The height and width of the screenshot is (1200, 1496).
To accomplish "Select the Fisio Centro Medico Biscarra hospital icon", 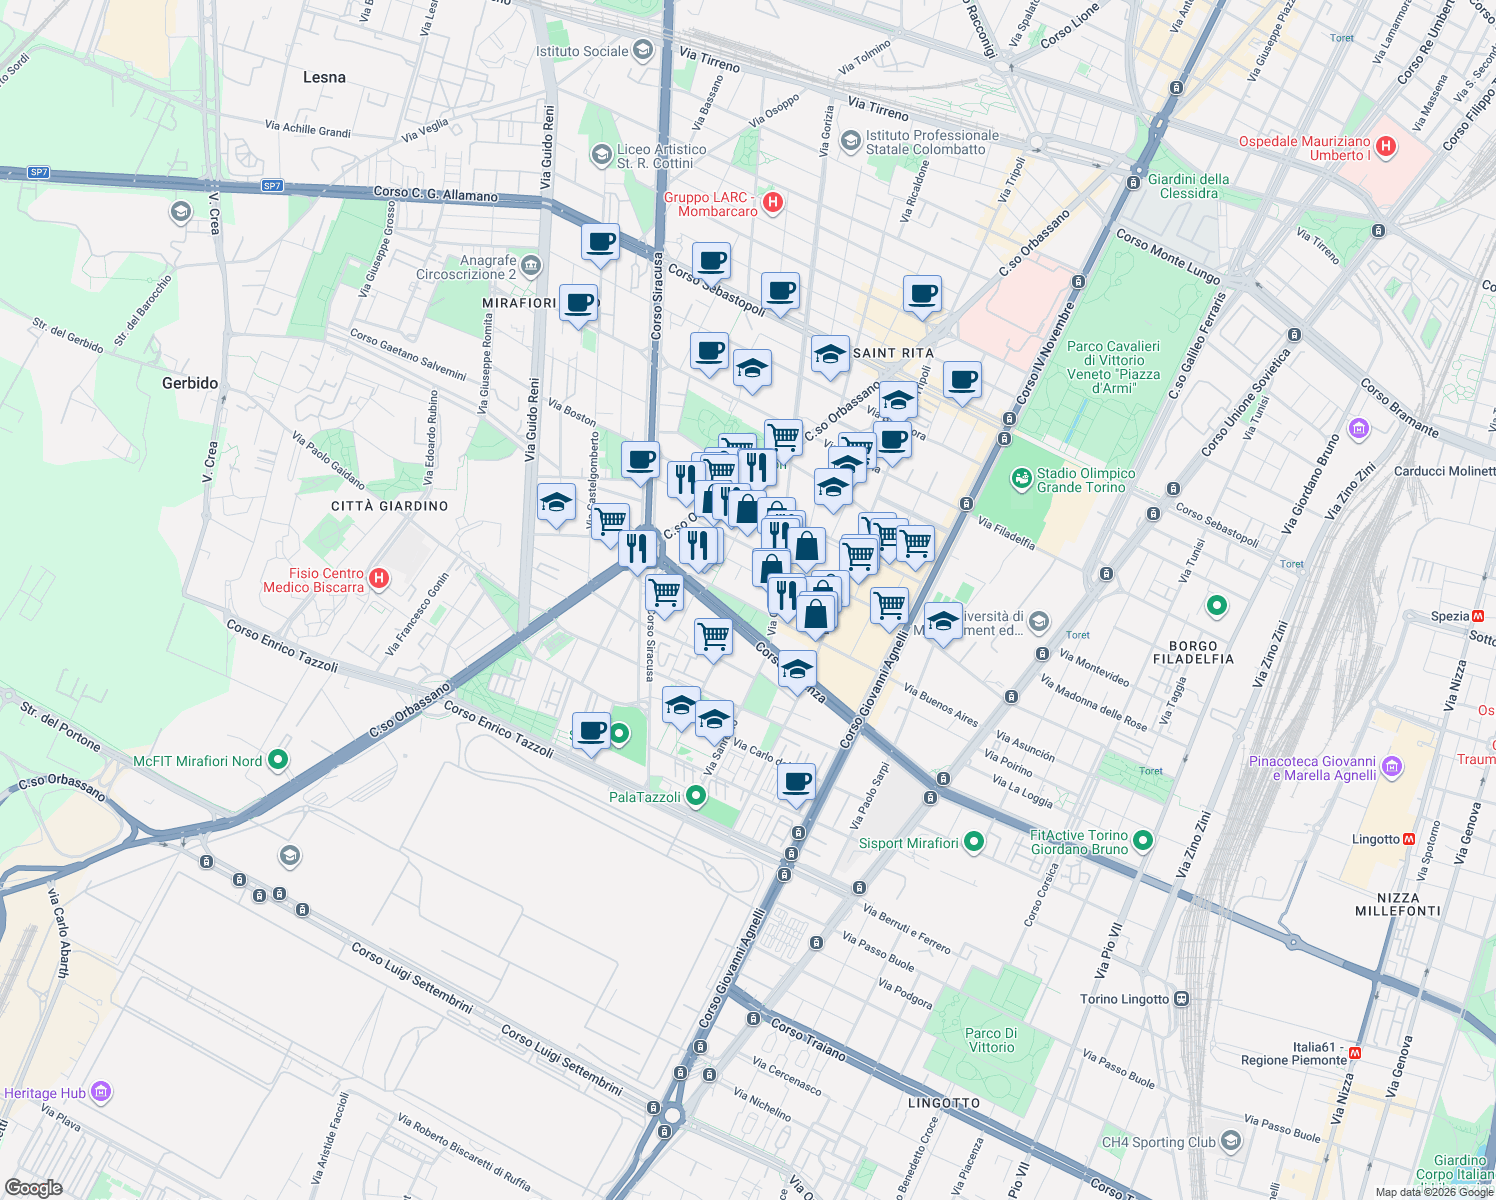I will [378, 578].
